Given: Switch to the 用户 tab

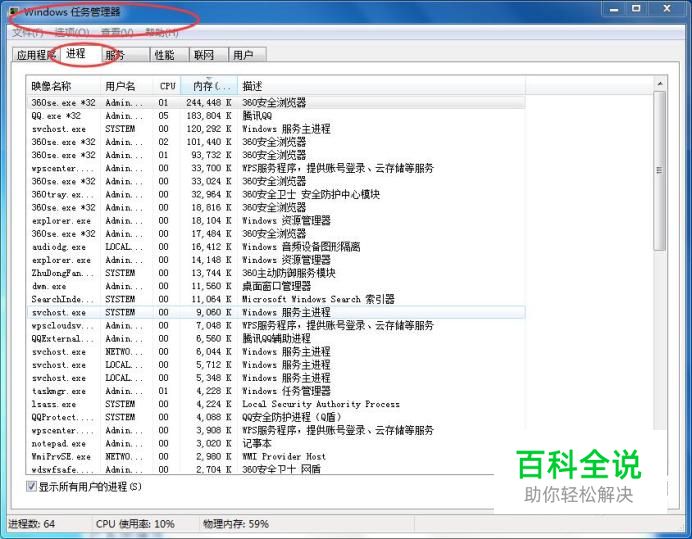Looking at the screenshot, I should [247, 55].
